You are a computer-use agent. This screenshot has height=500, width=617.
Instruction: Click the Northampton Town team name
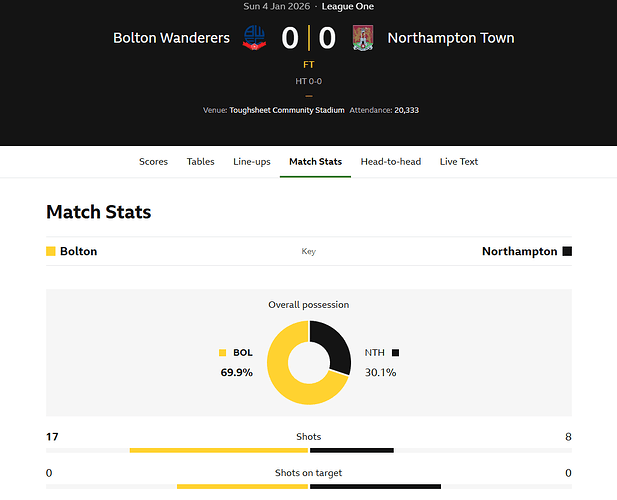tap(450, 38)
